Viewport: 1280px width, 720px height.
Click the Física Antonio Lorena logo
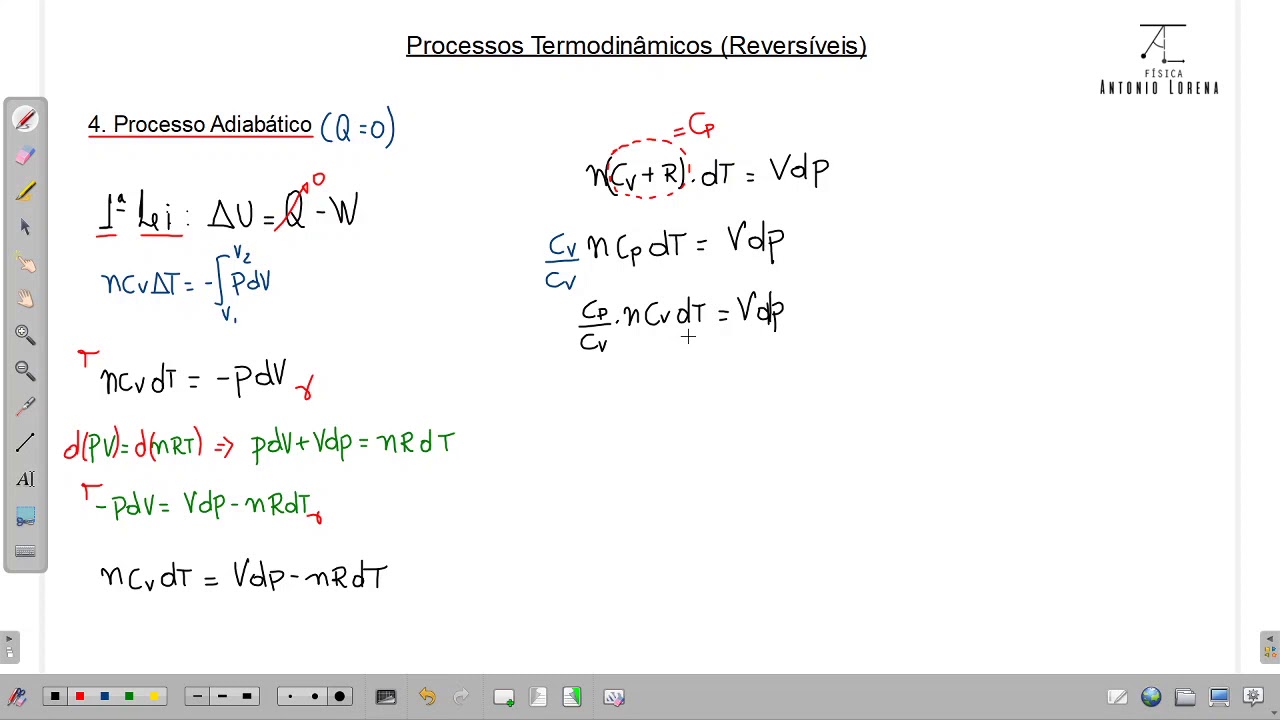click(x=1160, y=60)
